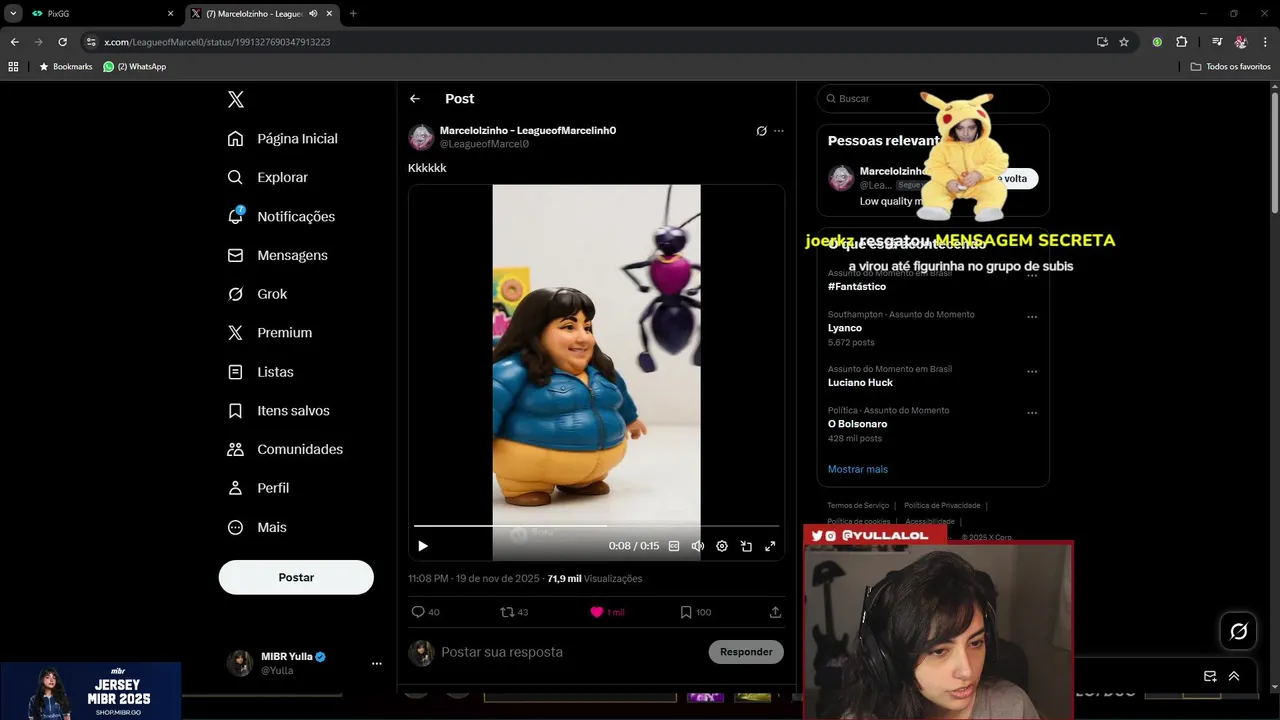Open options for O Bolsonaro trend
The image size is (1280, 720).
tap(1032, 413)
